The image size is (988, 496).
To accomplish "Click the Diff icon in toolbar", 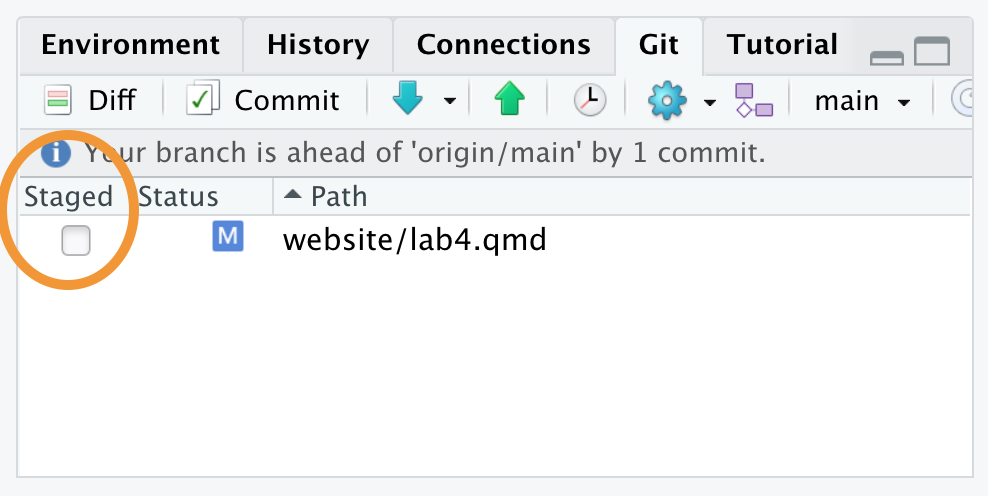I will (58, 101).
